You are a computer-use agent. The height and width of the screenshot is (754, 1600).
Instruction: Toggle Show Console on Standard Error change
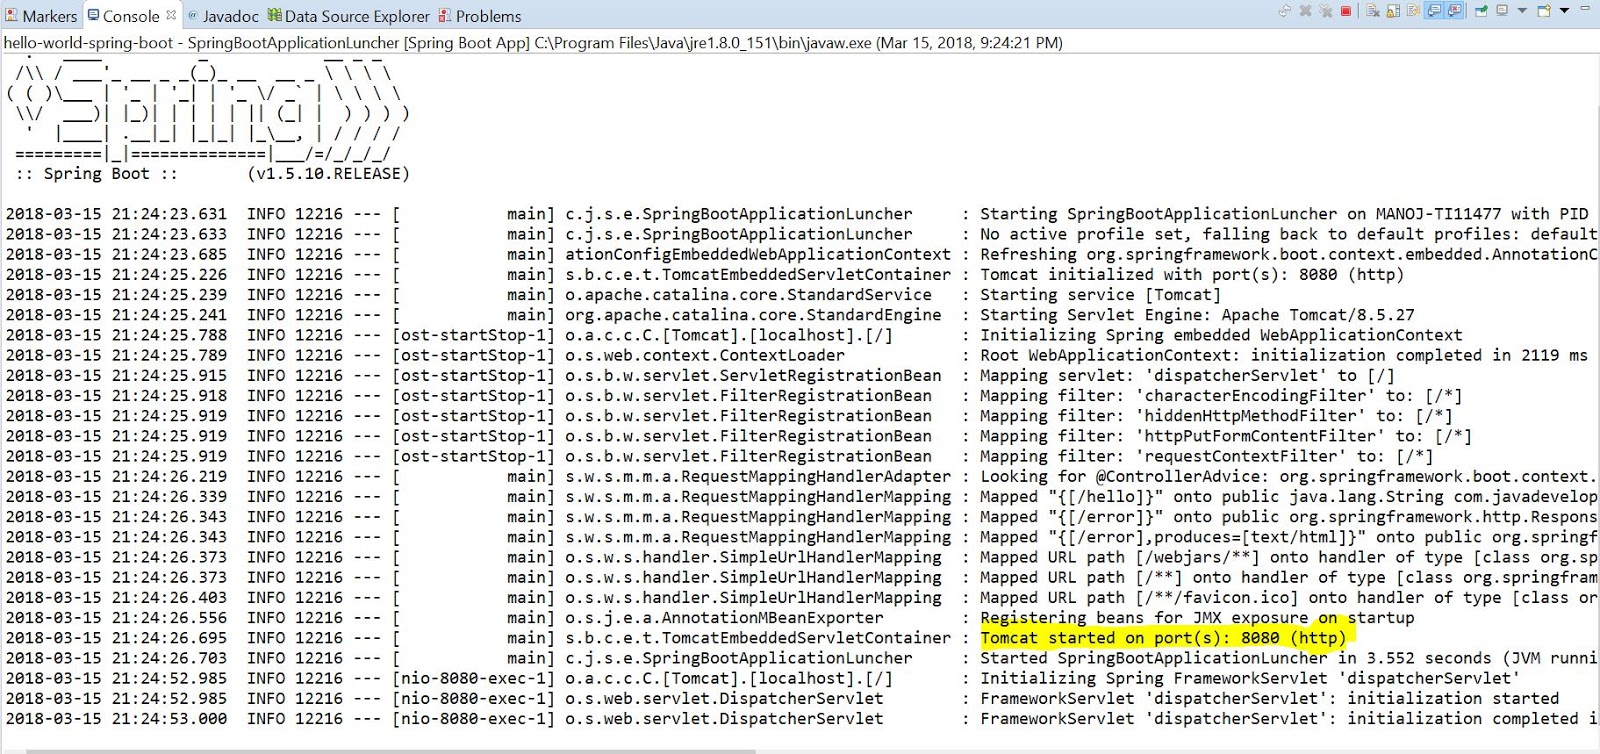click(1454, 11)
